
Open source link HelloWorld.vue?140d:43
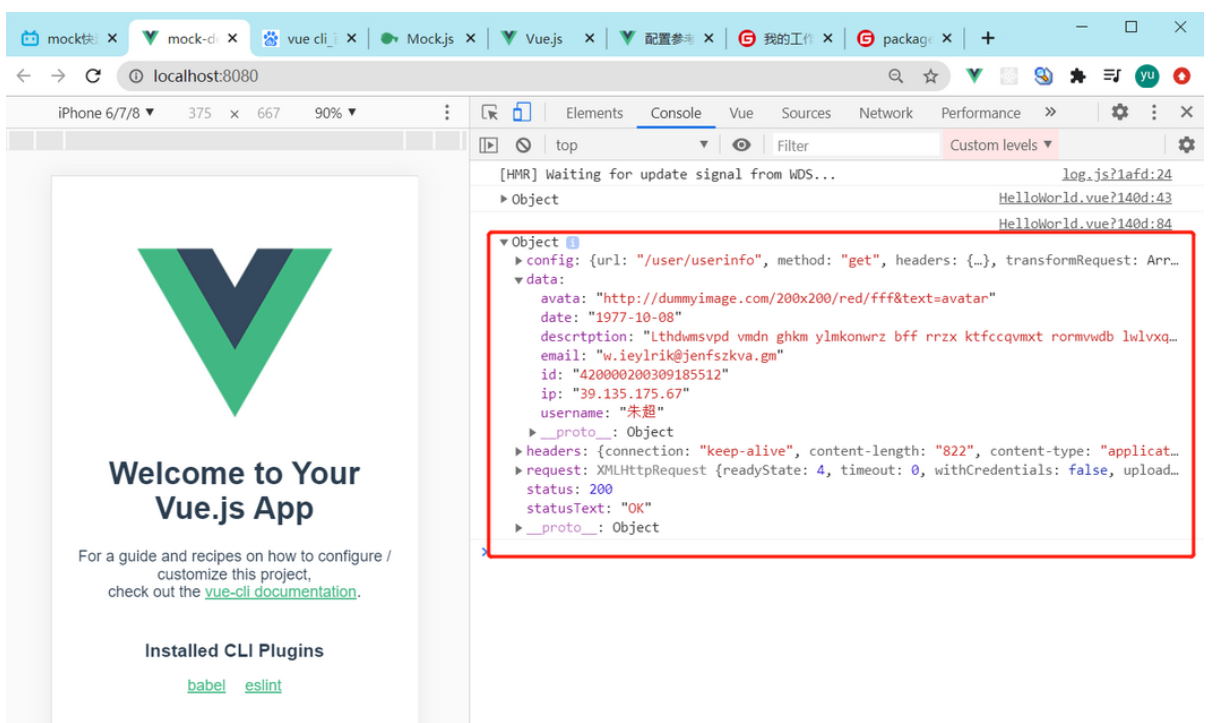pyautogui.click(x=1085, y=199)
